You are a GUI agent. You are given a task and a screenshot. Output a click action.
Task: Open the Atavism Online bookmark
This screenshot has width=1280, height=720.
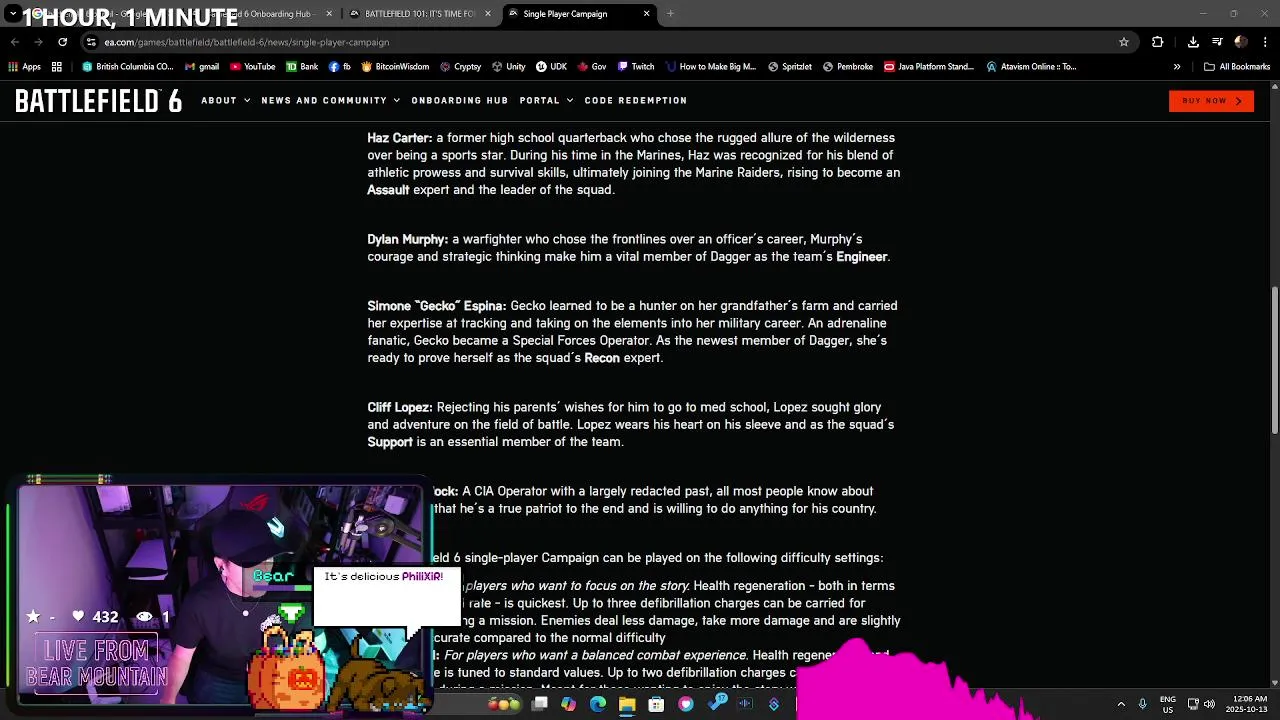[x=1031, y=67]
